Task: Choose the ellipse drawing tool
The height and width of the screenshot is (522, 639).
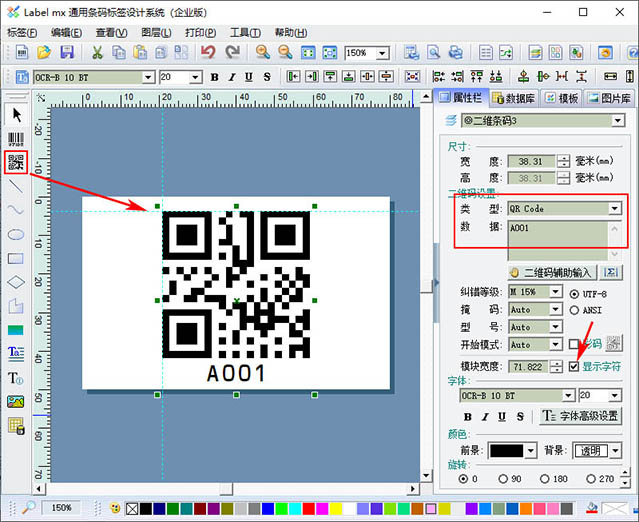Action: (16, 234)
